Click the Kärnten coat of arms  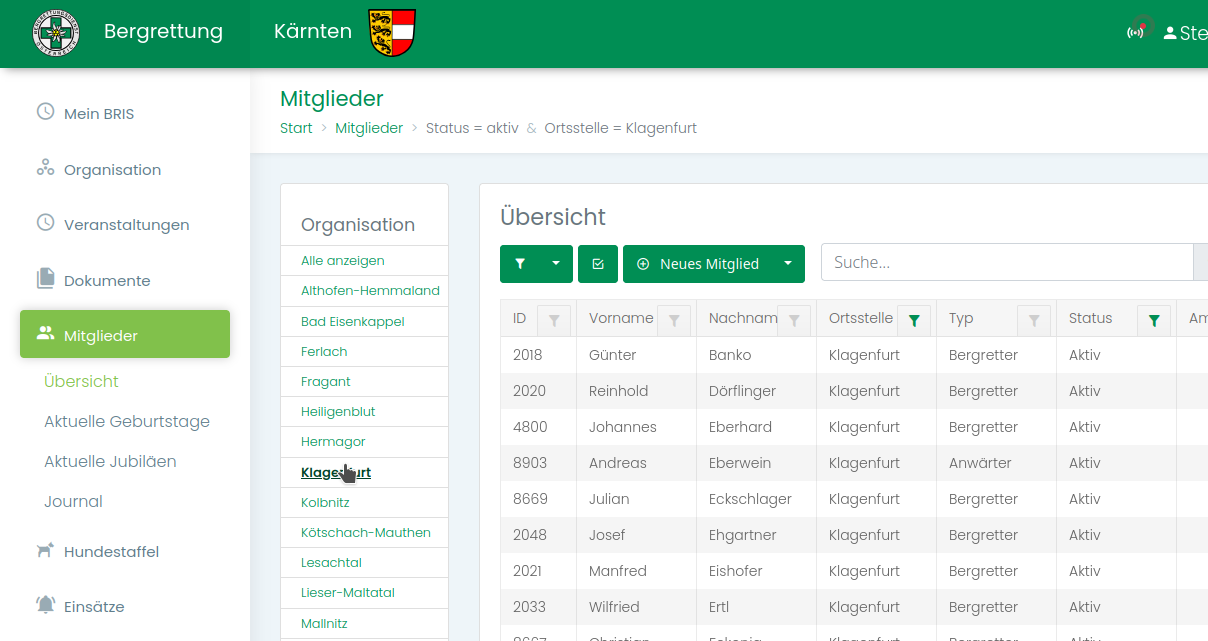[392, 32]
